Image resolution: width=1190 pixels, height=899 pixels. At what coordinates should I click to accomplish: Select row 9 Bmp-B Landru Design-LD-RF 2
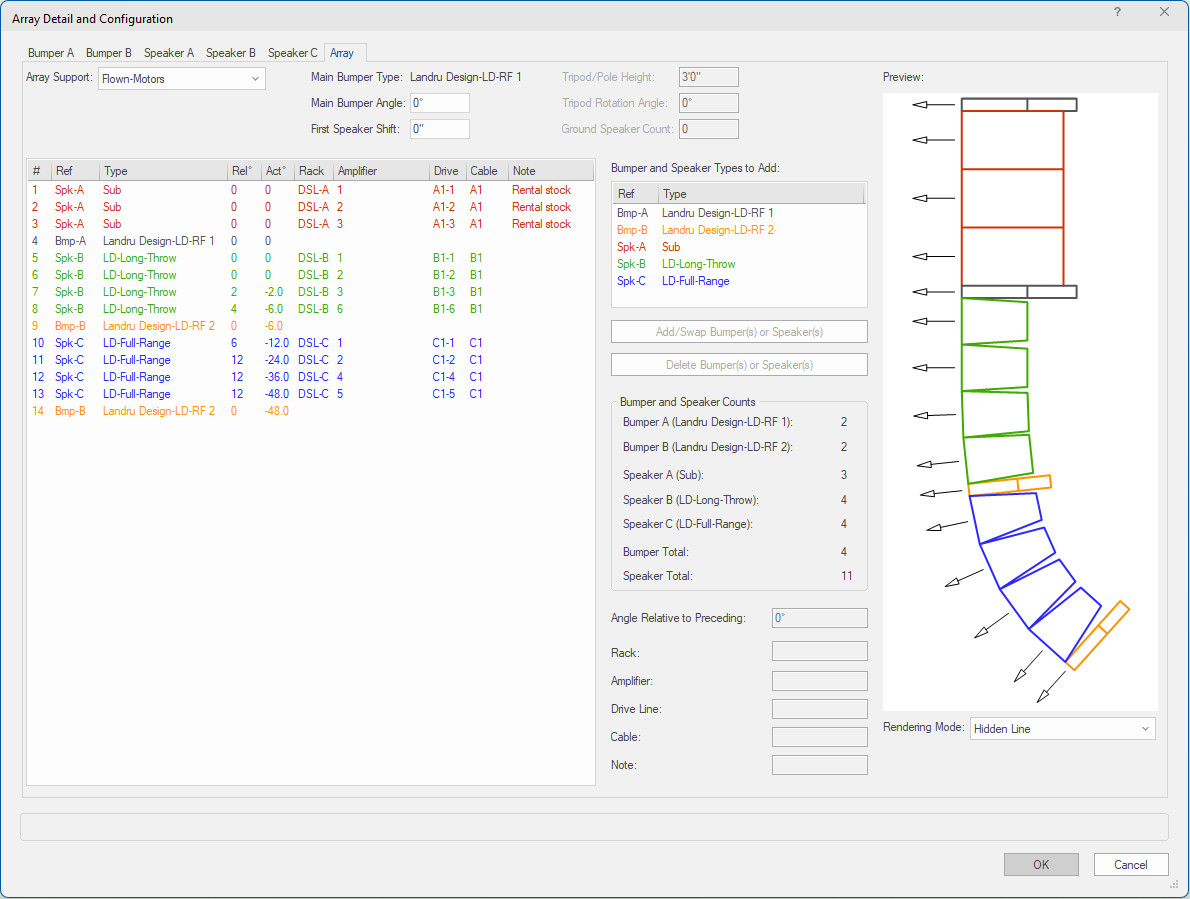click(x=310, y=326)
